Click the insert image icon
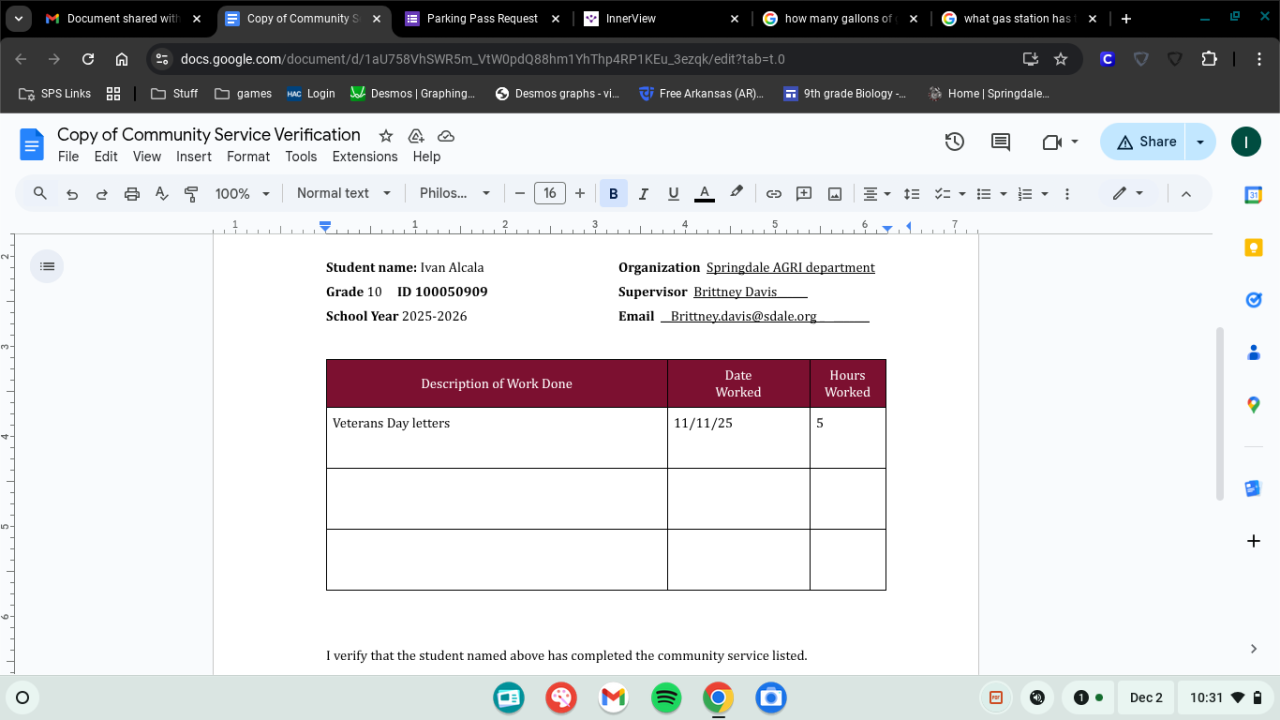Viewport: 1280px width, 720px height. pos(834,194)
